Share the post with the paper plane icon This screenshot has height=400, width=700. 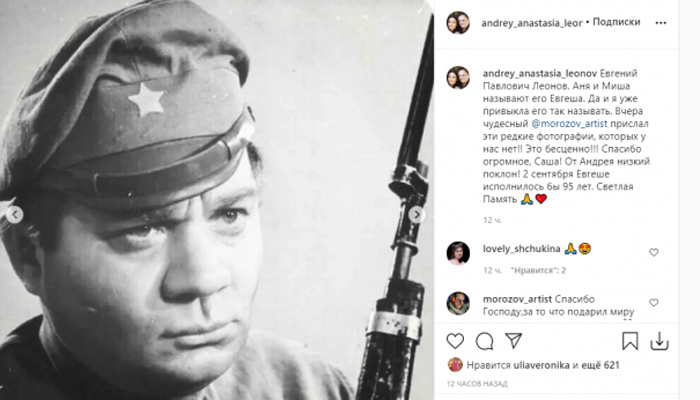coord(513,341)
